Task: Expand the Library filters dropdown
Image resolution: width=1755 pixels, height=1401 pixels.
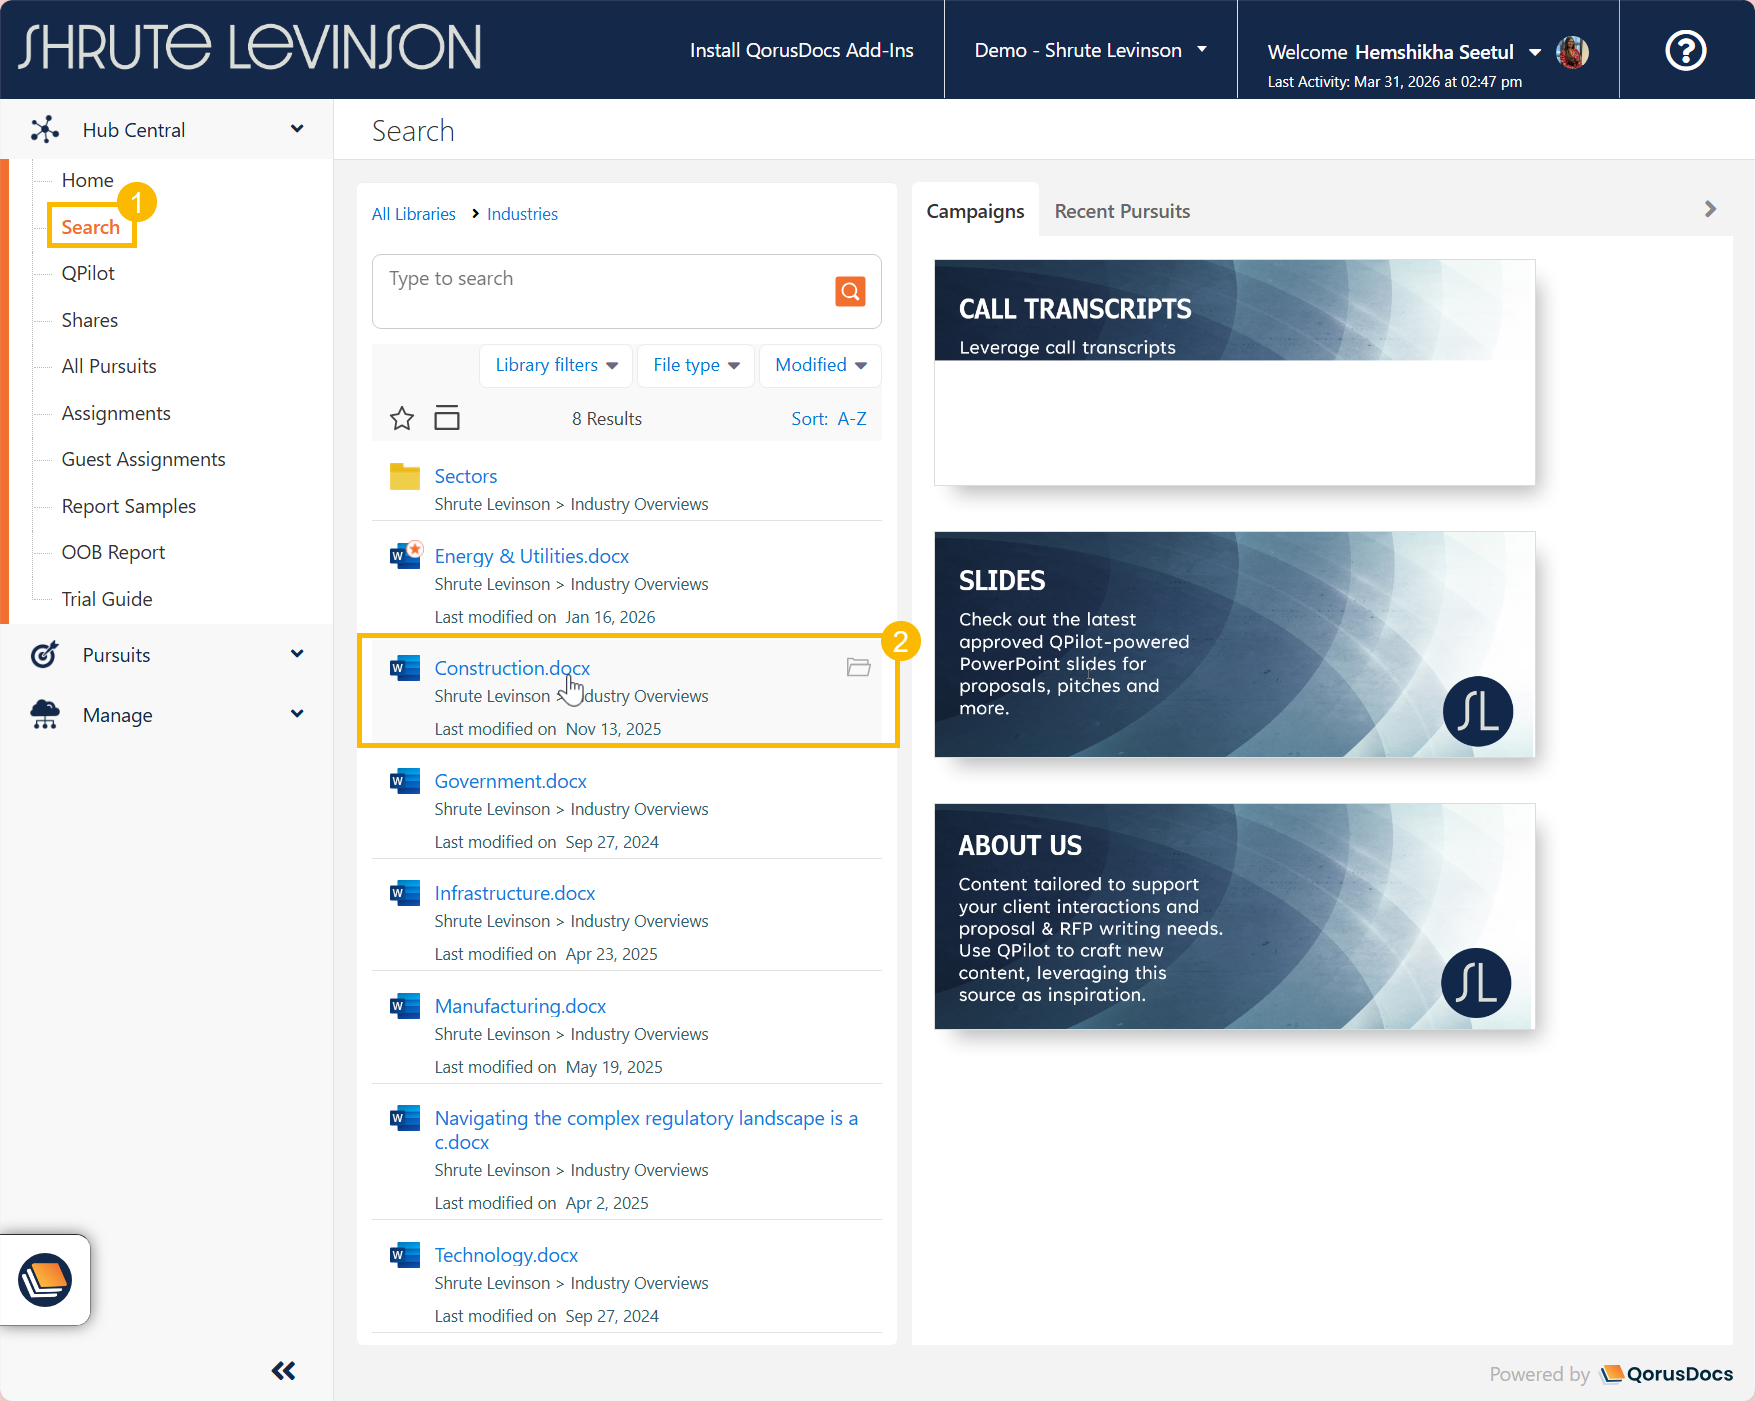Action: pos(556,366)
